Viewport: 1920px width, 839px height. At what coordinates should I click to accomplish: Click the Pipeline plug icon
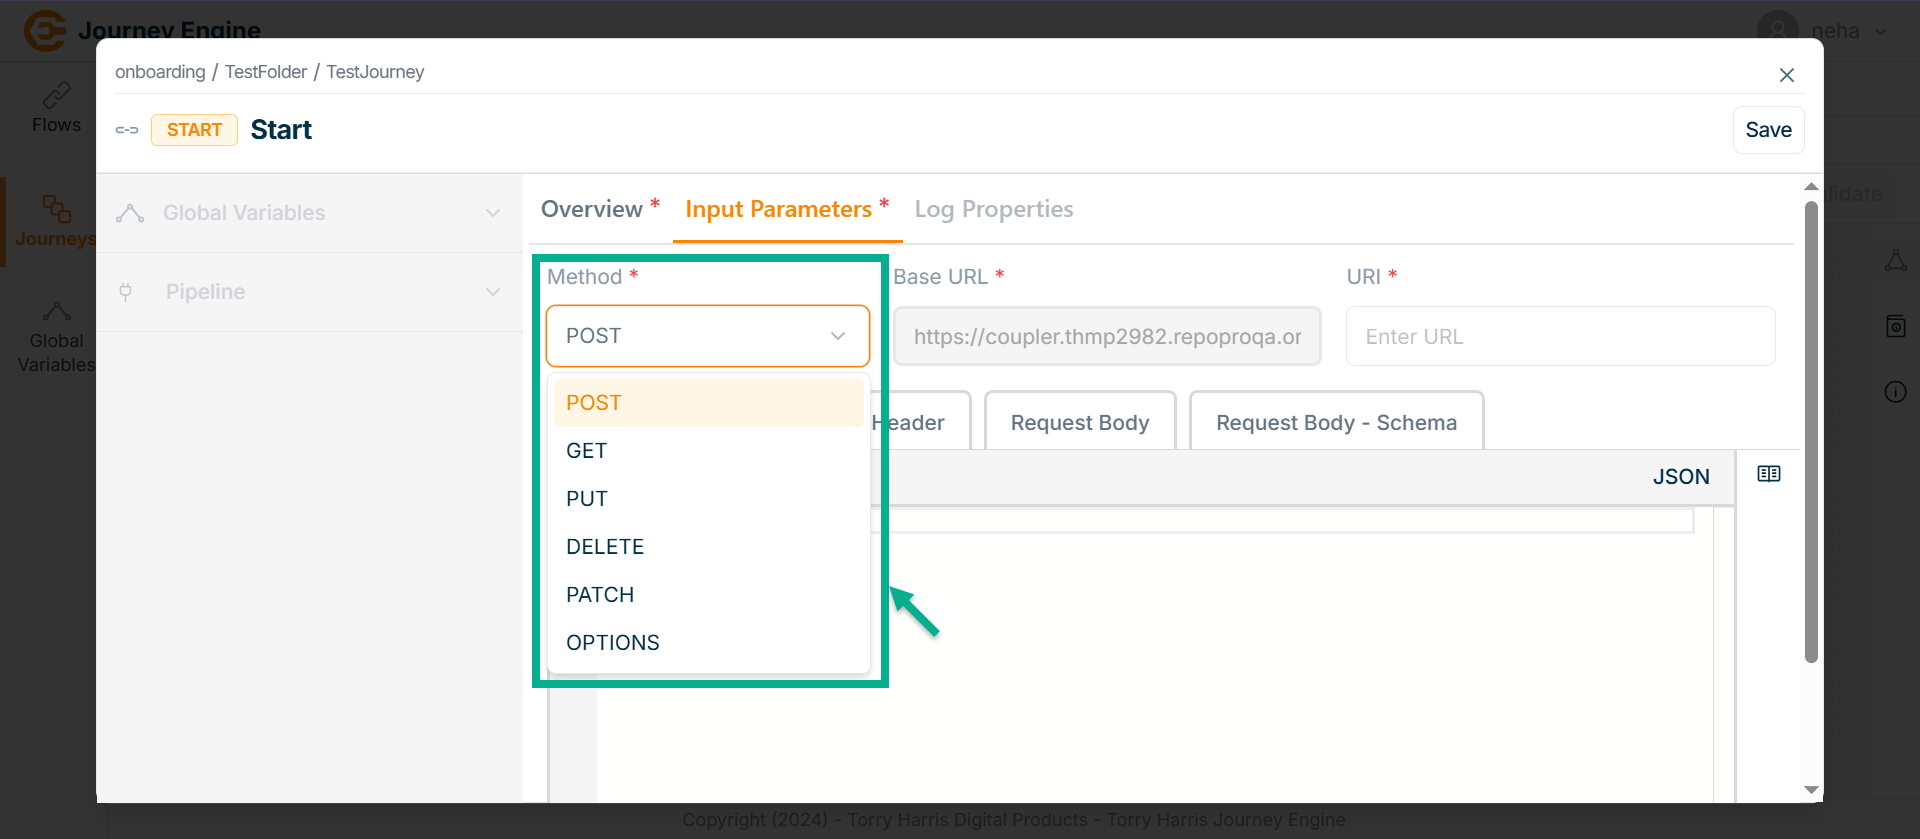pyautogui.click(x=126, y=292)
